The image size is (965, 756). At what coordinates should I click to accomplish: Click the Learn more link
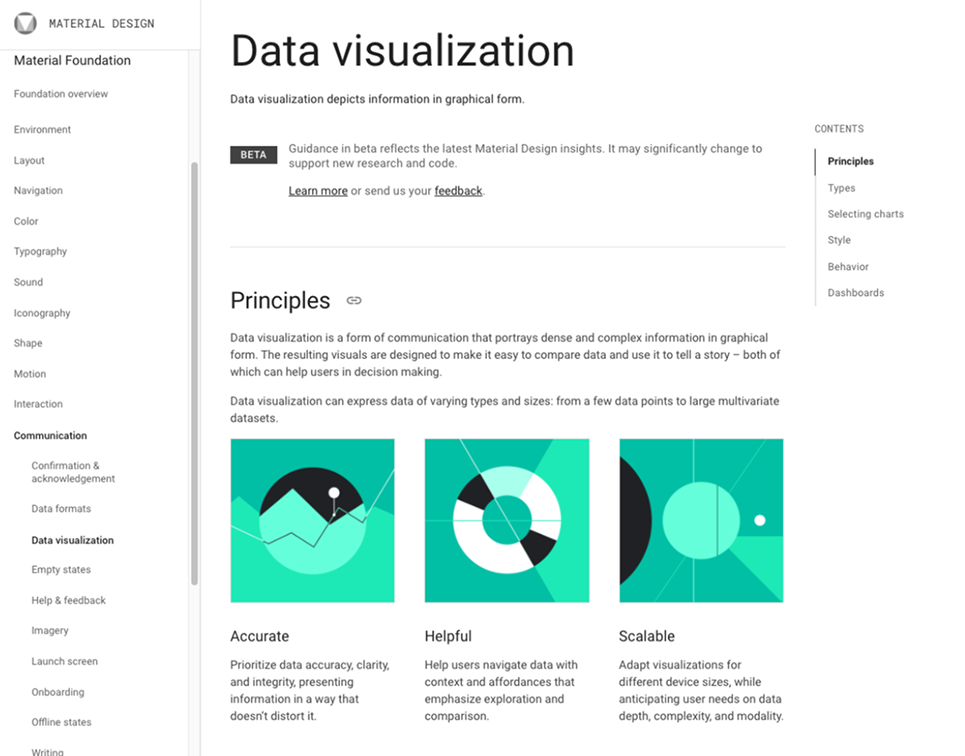318,190
